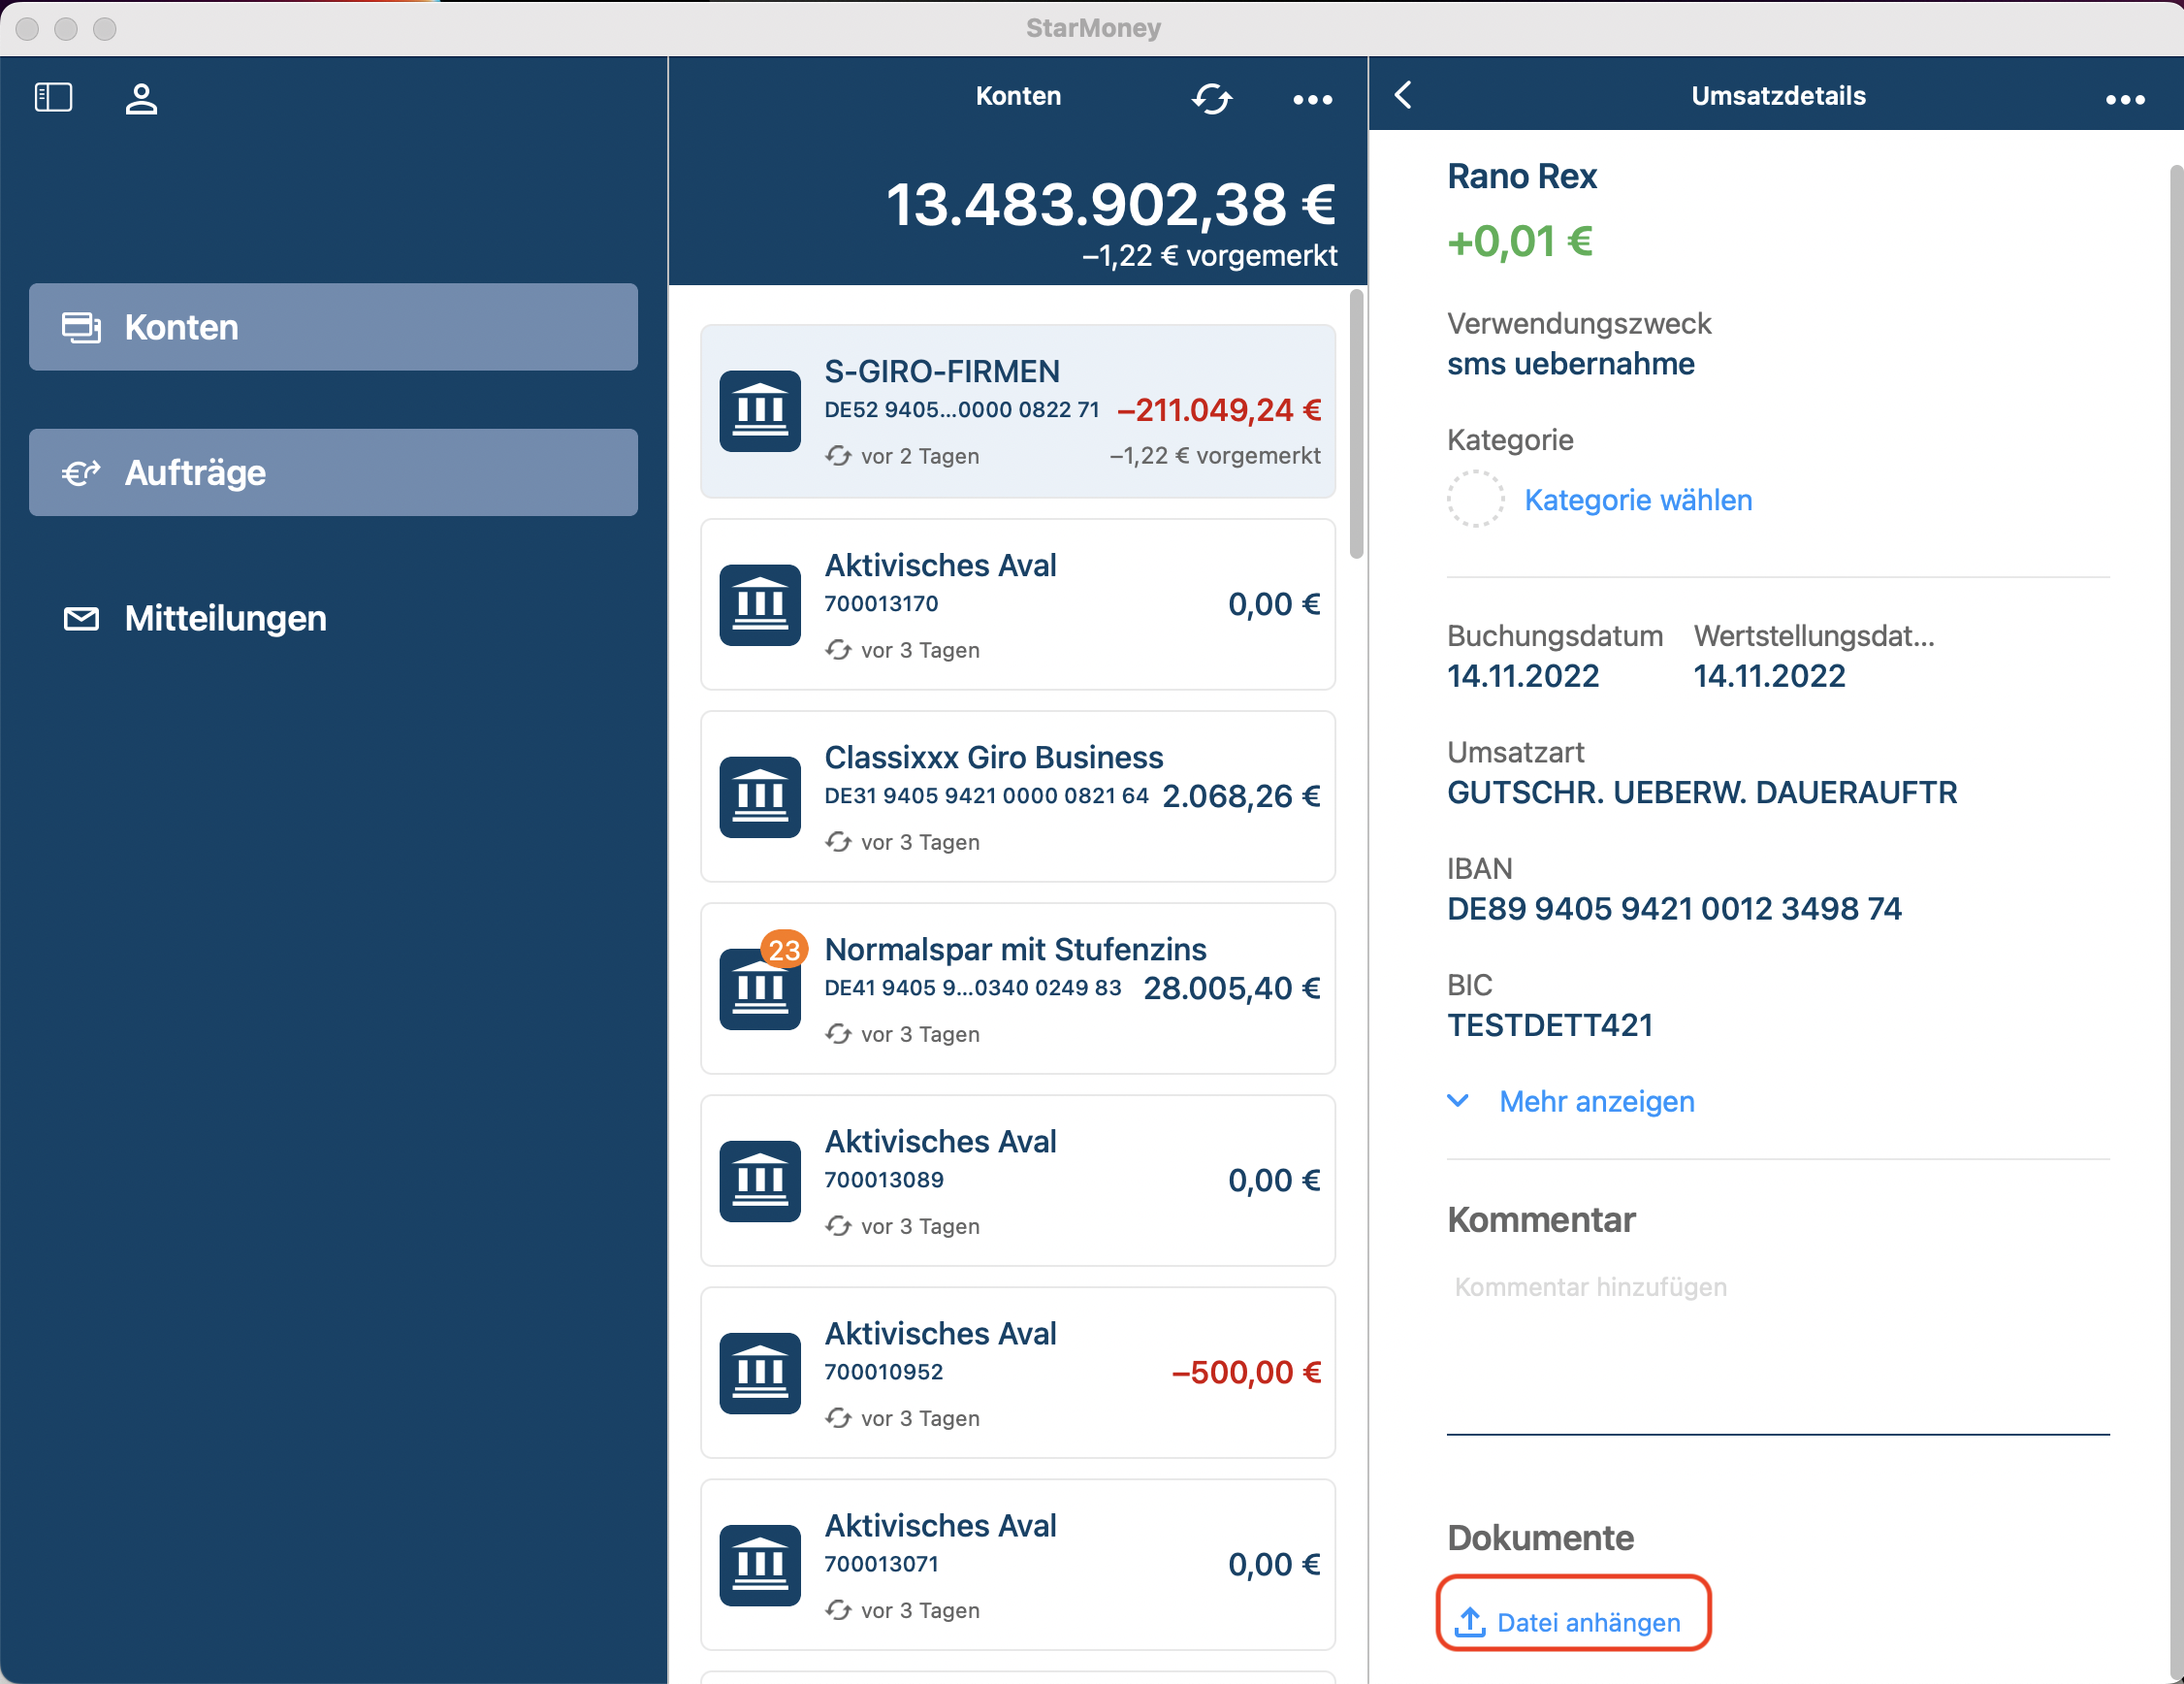Click the 23 notification badge on Normalspar
Image resolution: width=2184 pixels, height=1684 pixels.
pos(784,949)
